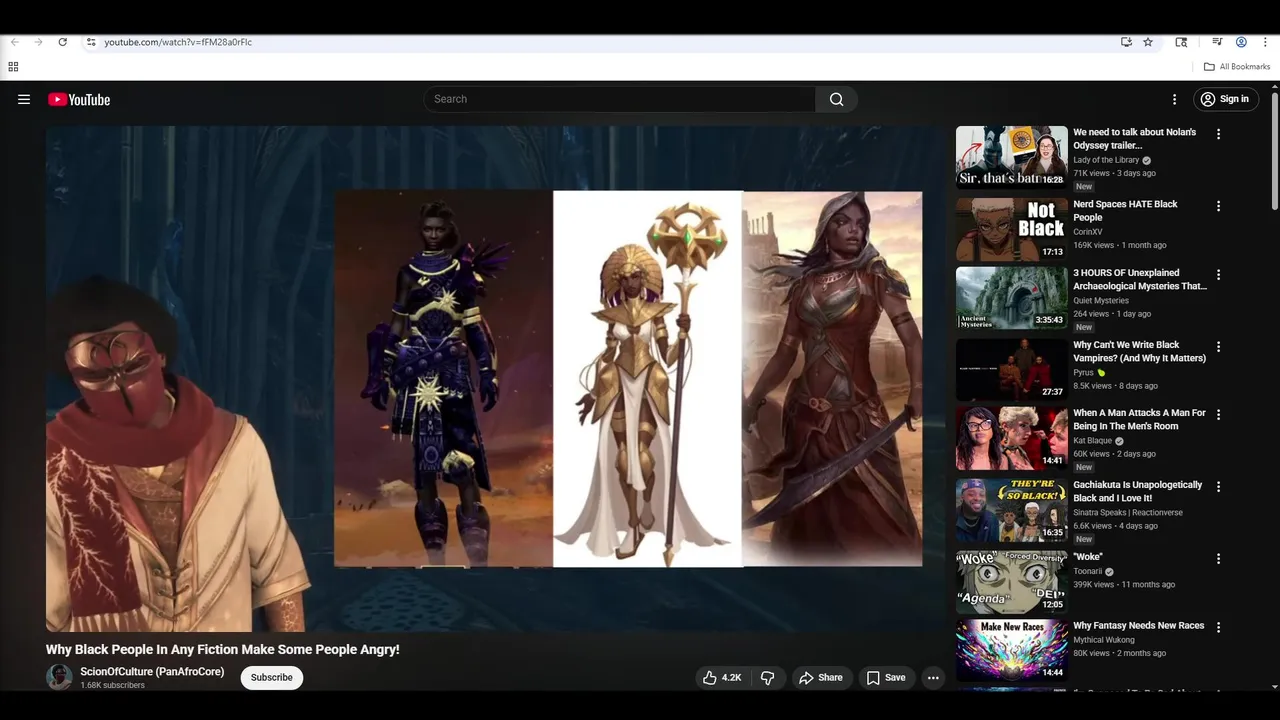Open title 'We need to talk about Nolan's Odyssey trailer'
The height and width of the screenshot is (720, 1280).
[1134, 139]
